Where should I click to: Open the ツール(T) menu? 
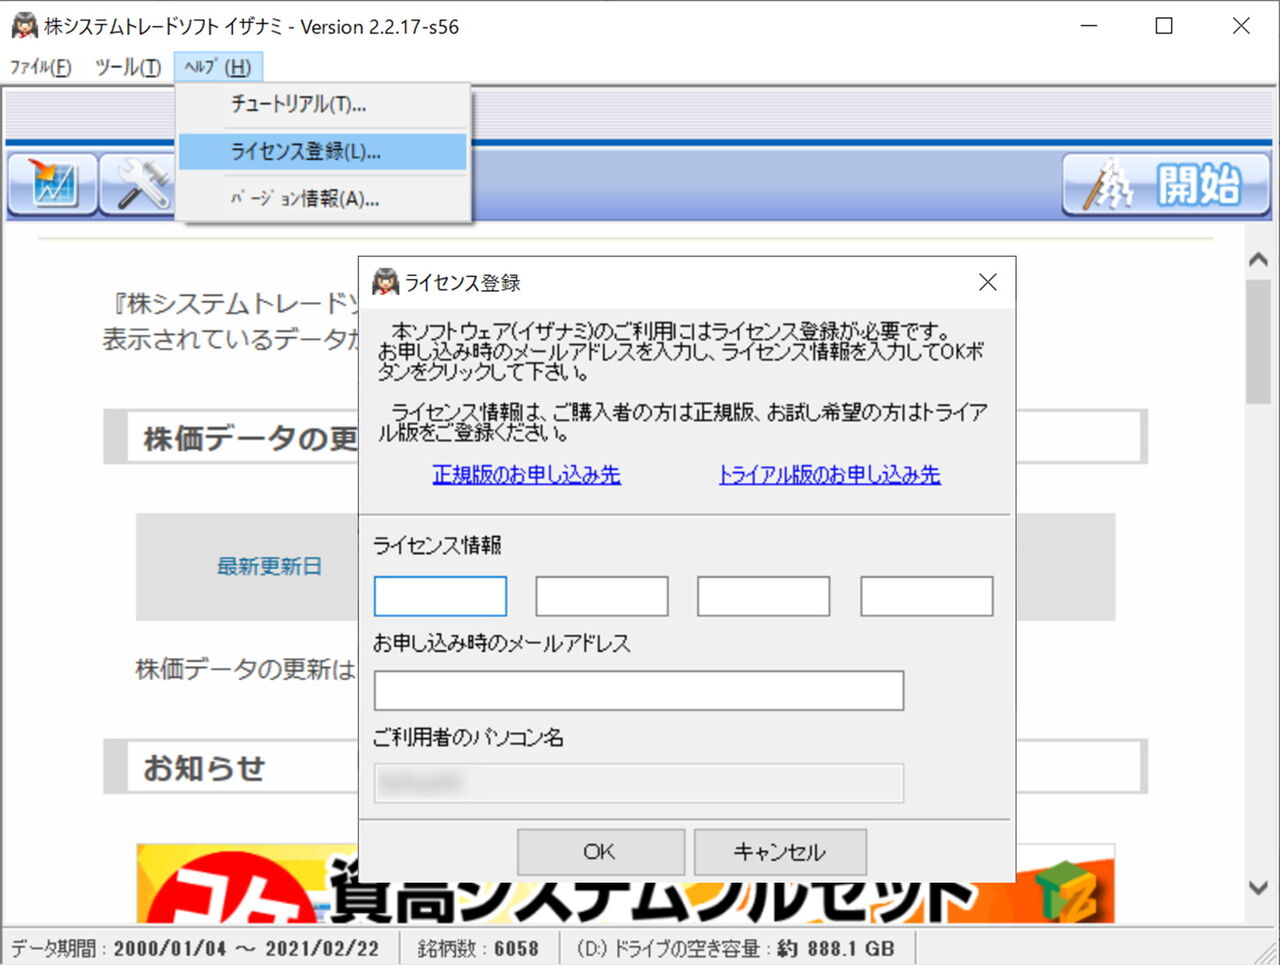click(127, 67)
